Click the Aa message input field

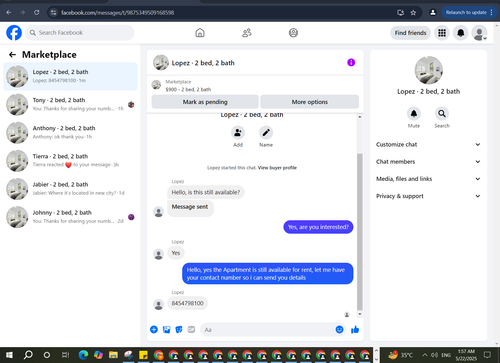pos(267,330)
